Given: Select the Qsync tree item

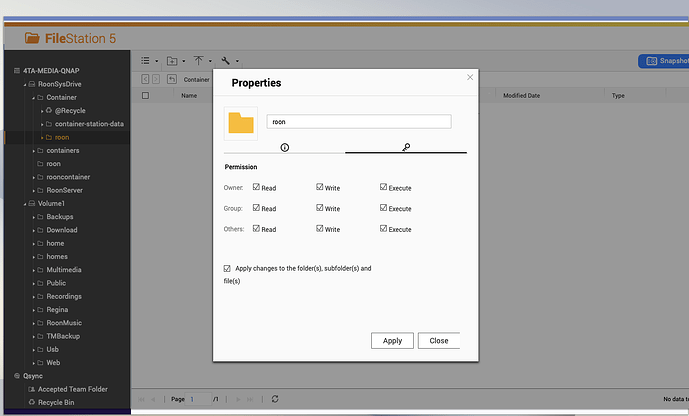Looking at the screenshot, I should point(33,376).
